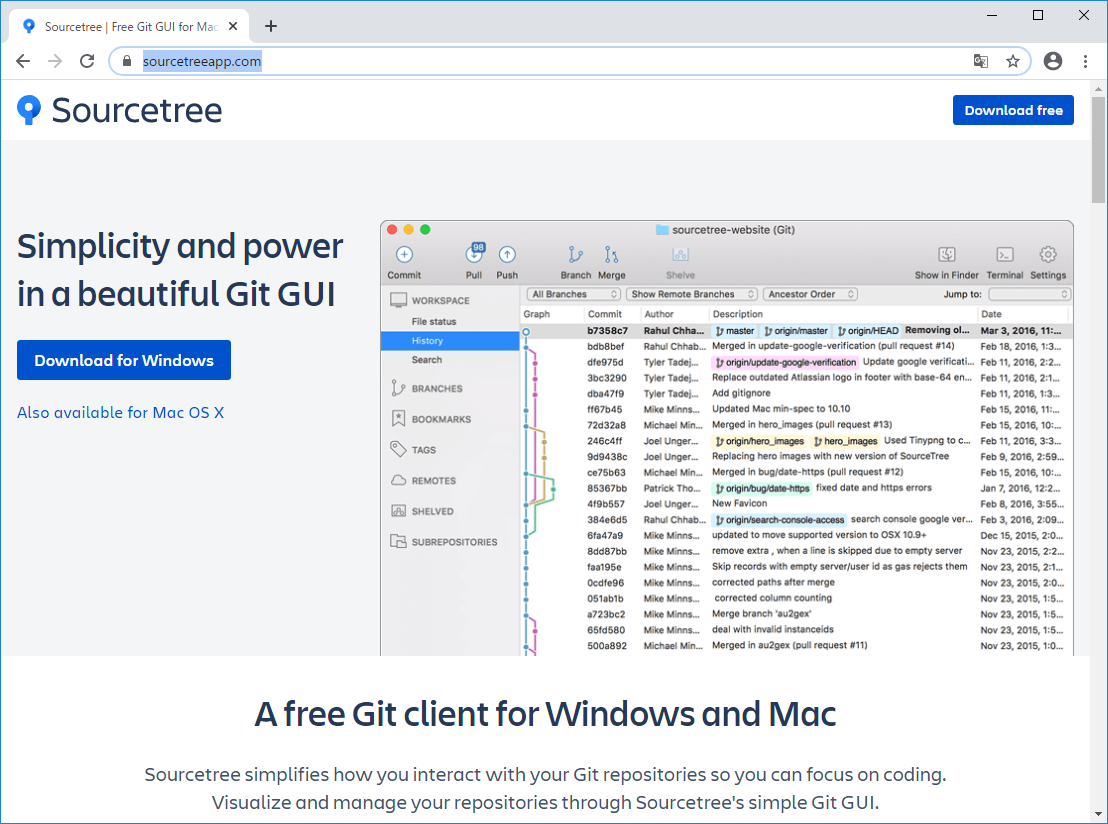The height and width of the screenshot is (824, 1108).
Task: Open the Jump to dropdown
Action: click(1029, 294)
